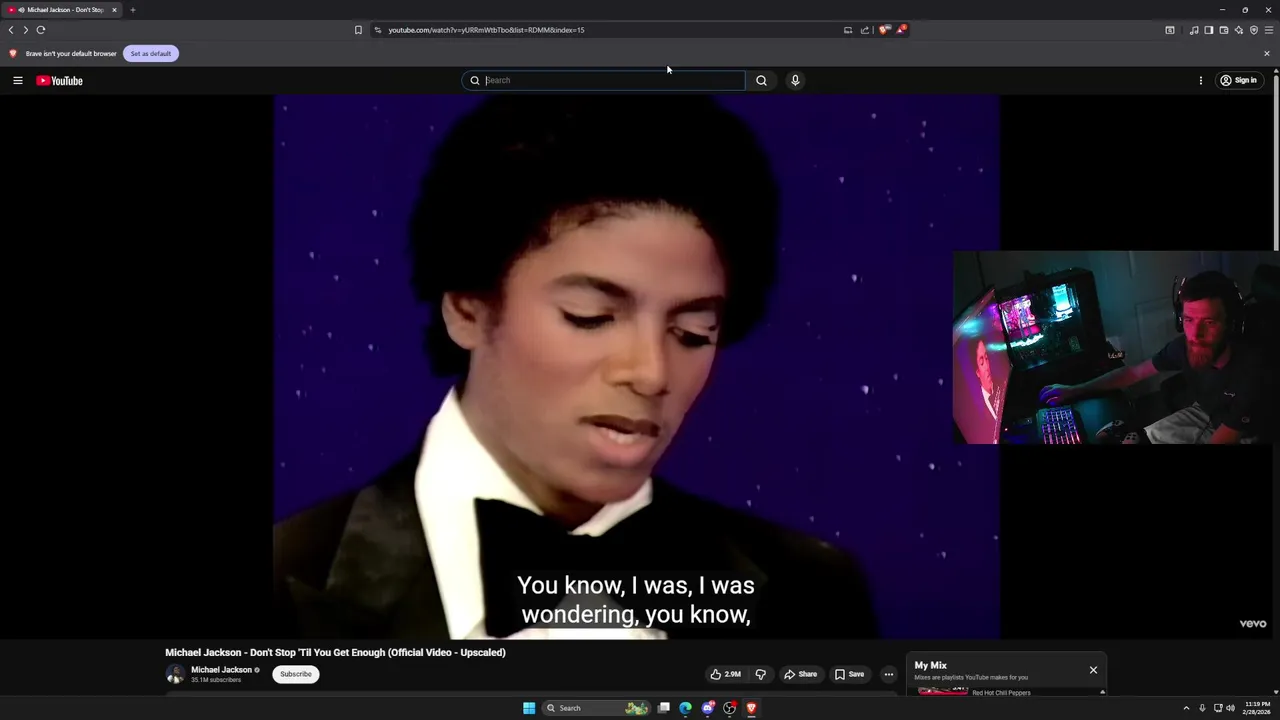Close the My Mix playlist panel
The height and width of the screenshot is (720, 1280).
pyautogui.click(x=1093, y=670)
